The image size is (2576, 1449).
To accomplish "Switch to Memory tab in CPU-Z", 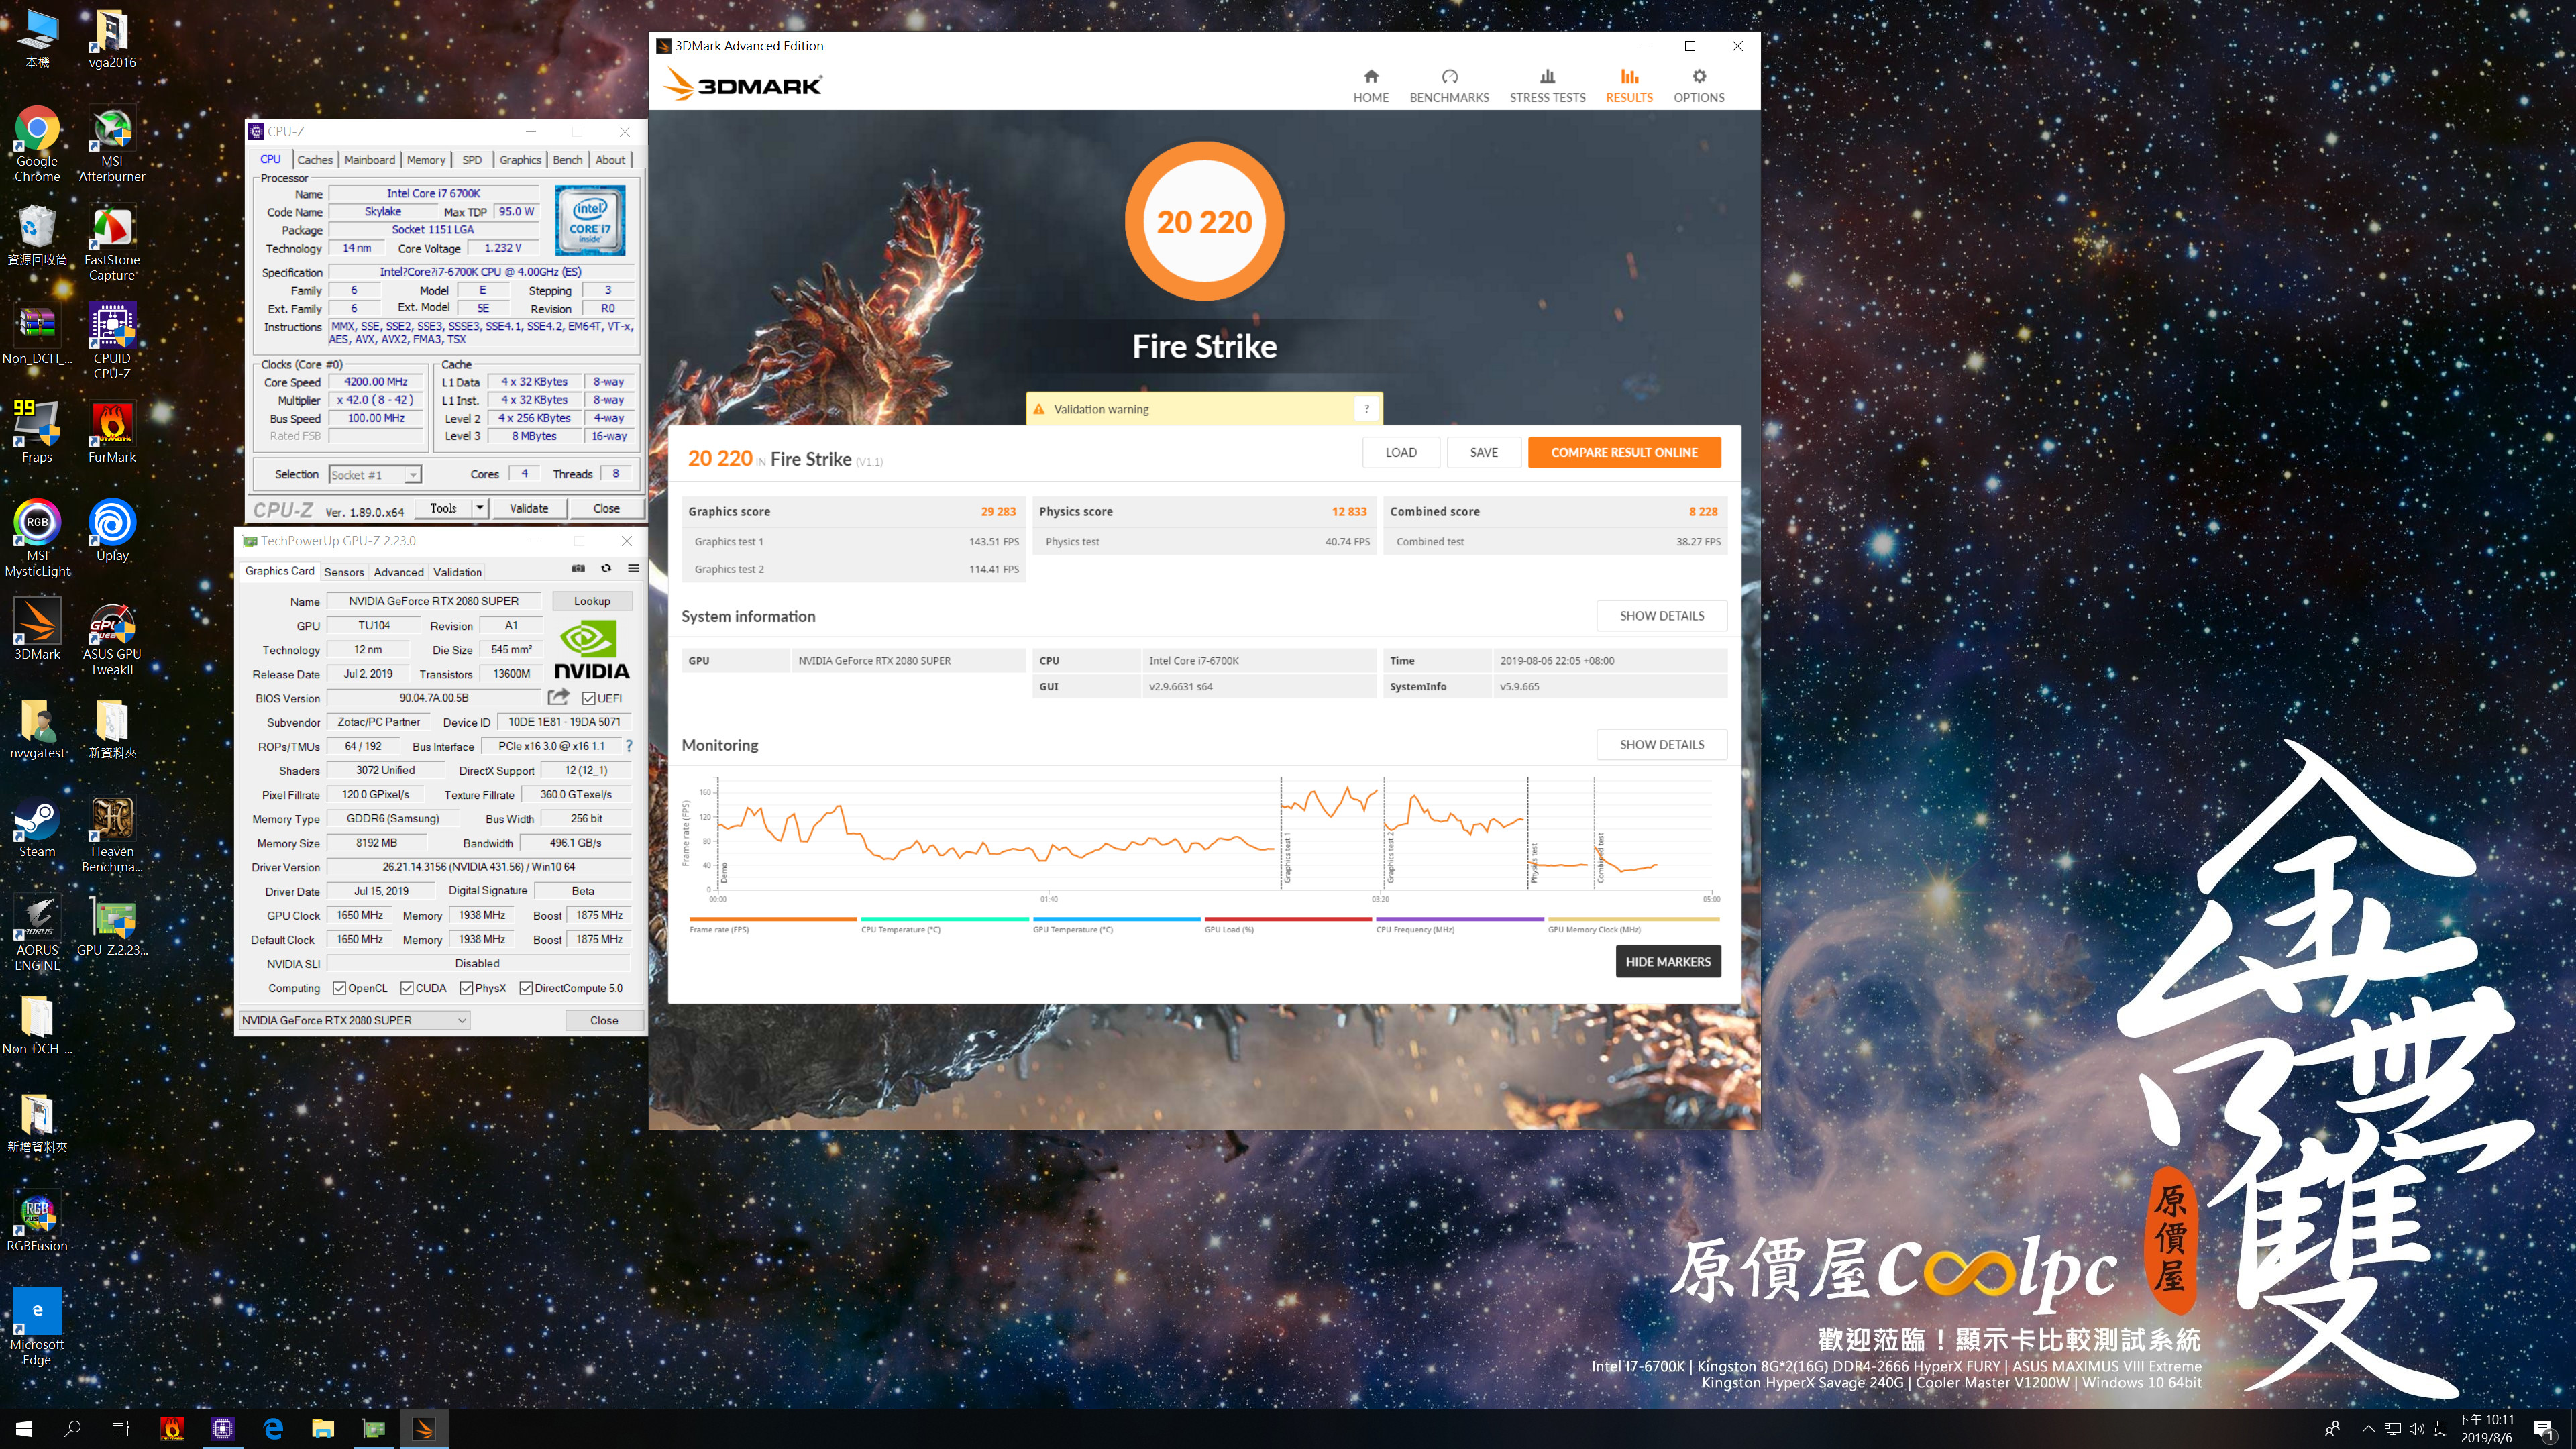I will pos(426,160).
